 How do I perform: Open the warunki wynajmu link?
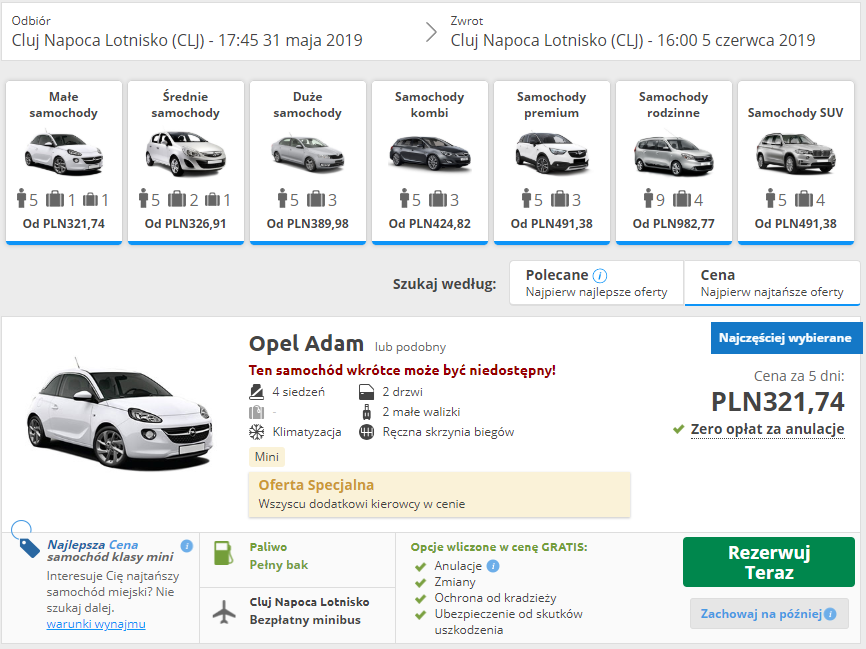(x=96, y=624)
